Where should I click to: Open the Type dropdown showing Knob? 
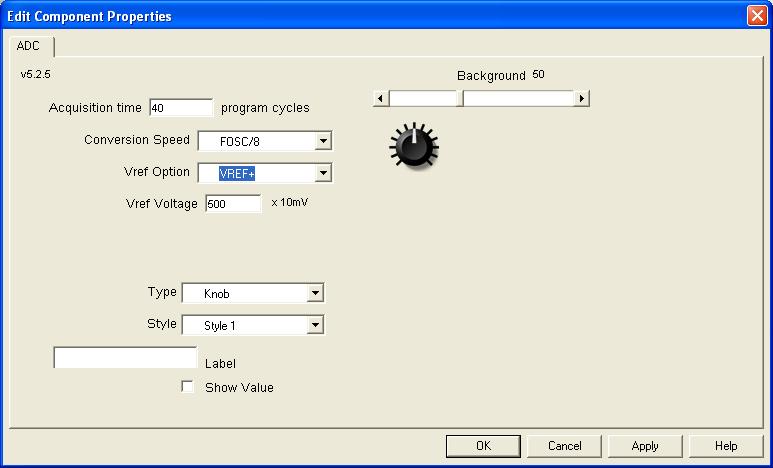(x=315, y=293)
